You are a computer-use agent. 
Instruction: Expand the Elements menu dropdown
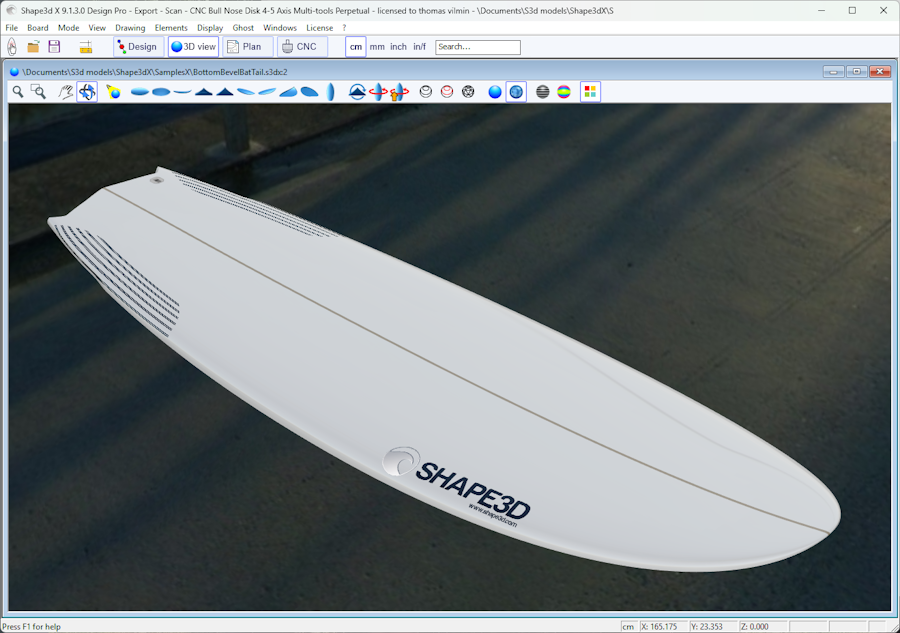point(171,28)
